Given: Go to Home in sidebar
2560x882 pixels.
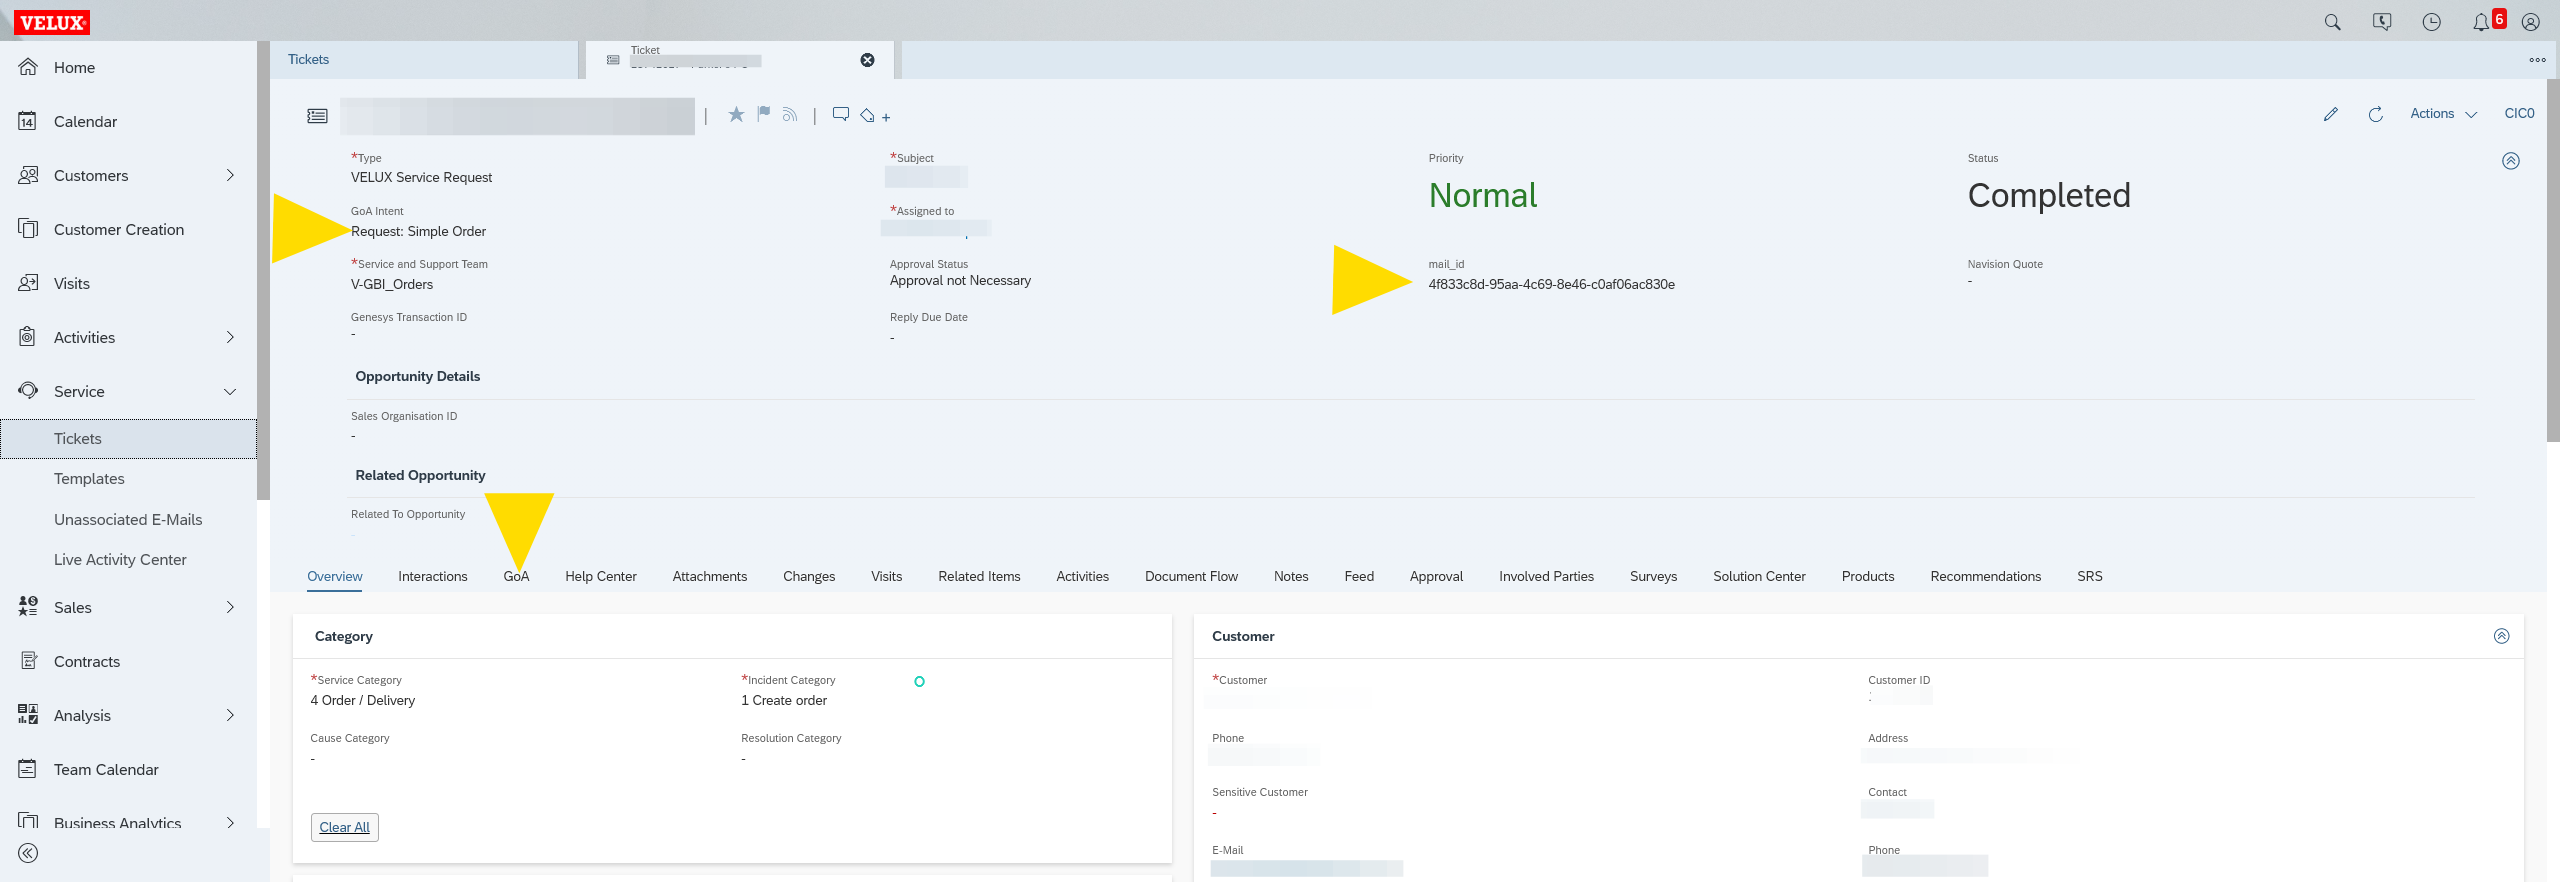Looking at the screenshot, I should click(x=74, y=68).
